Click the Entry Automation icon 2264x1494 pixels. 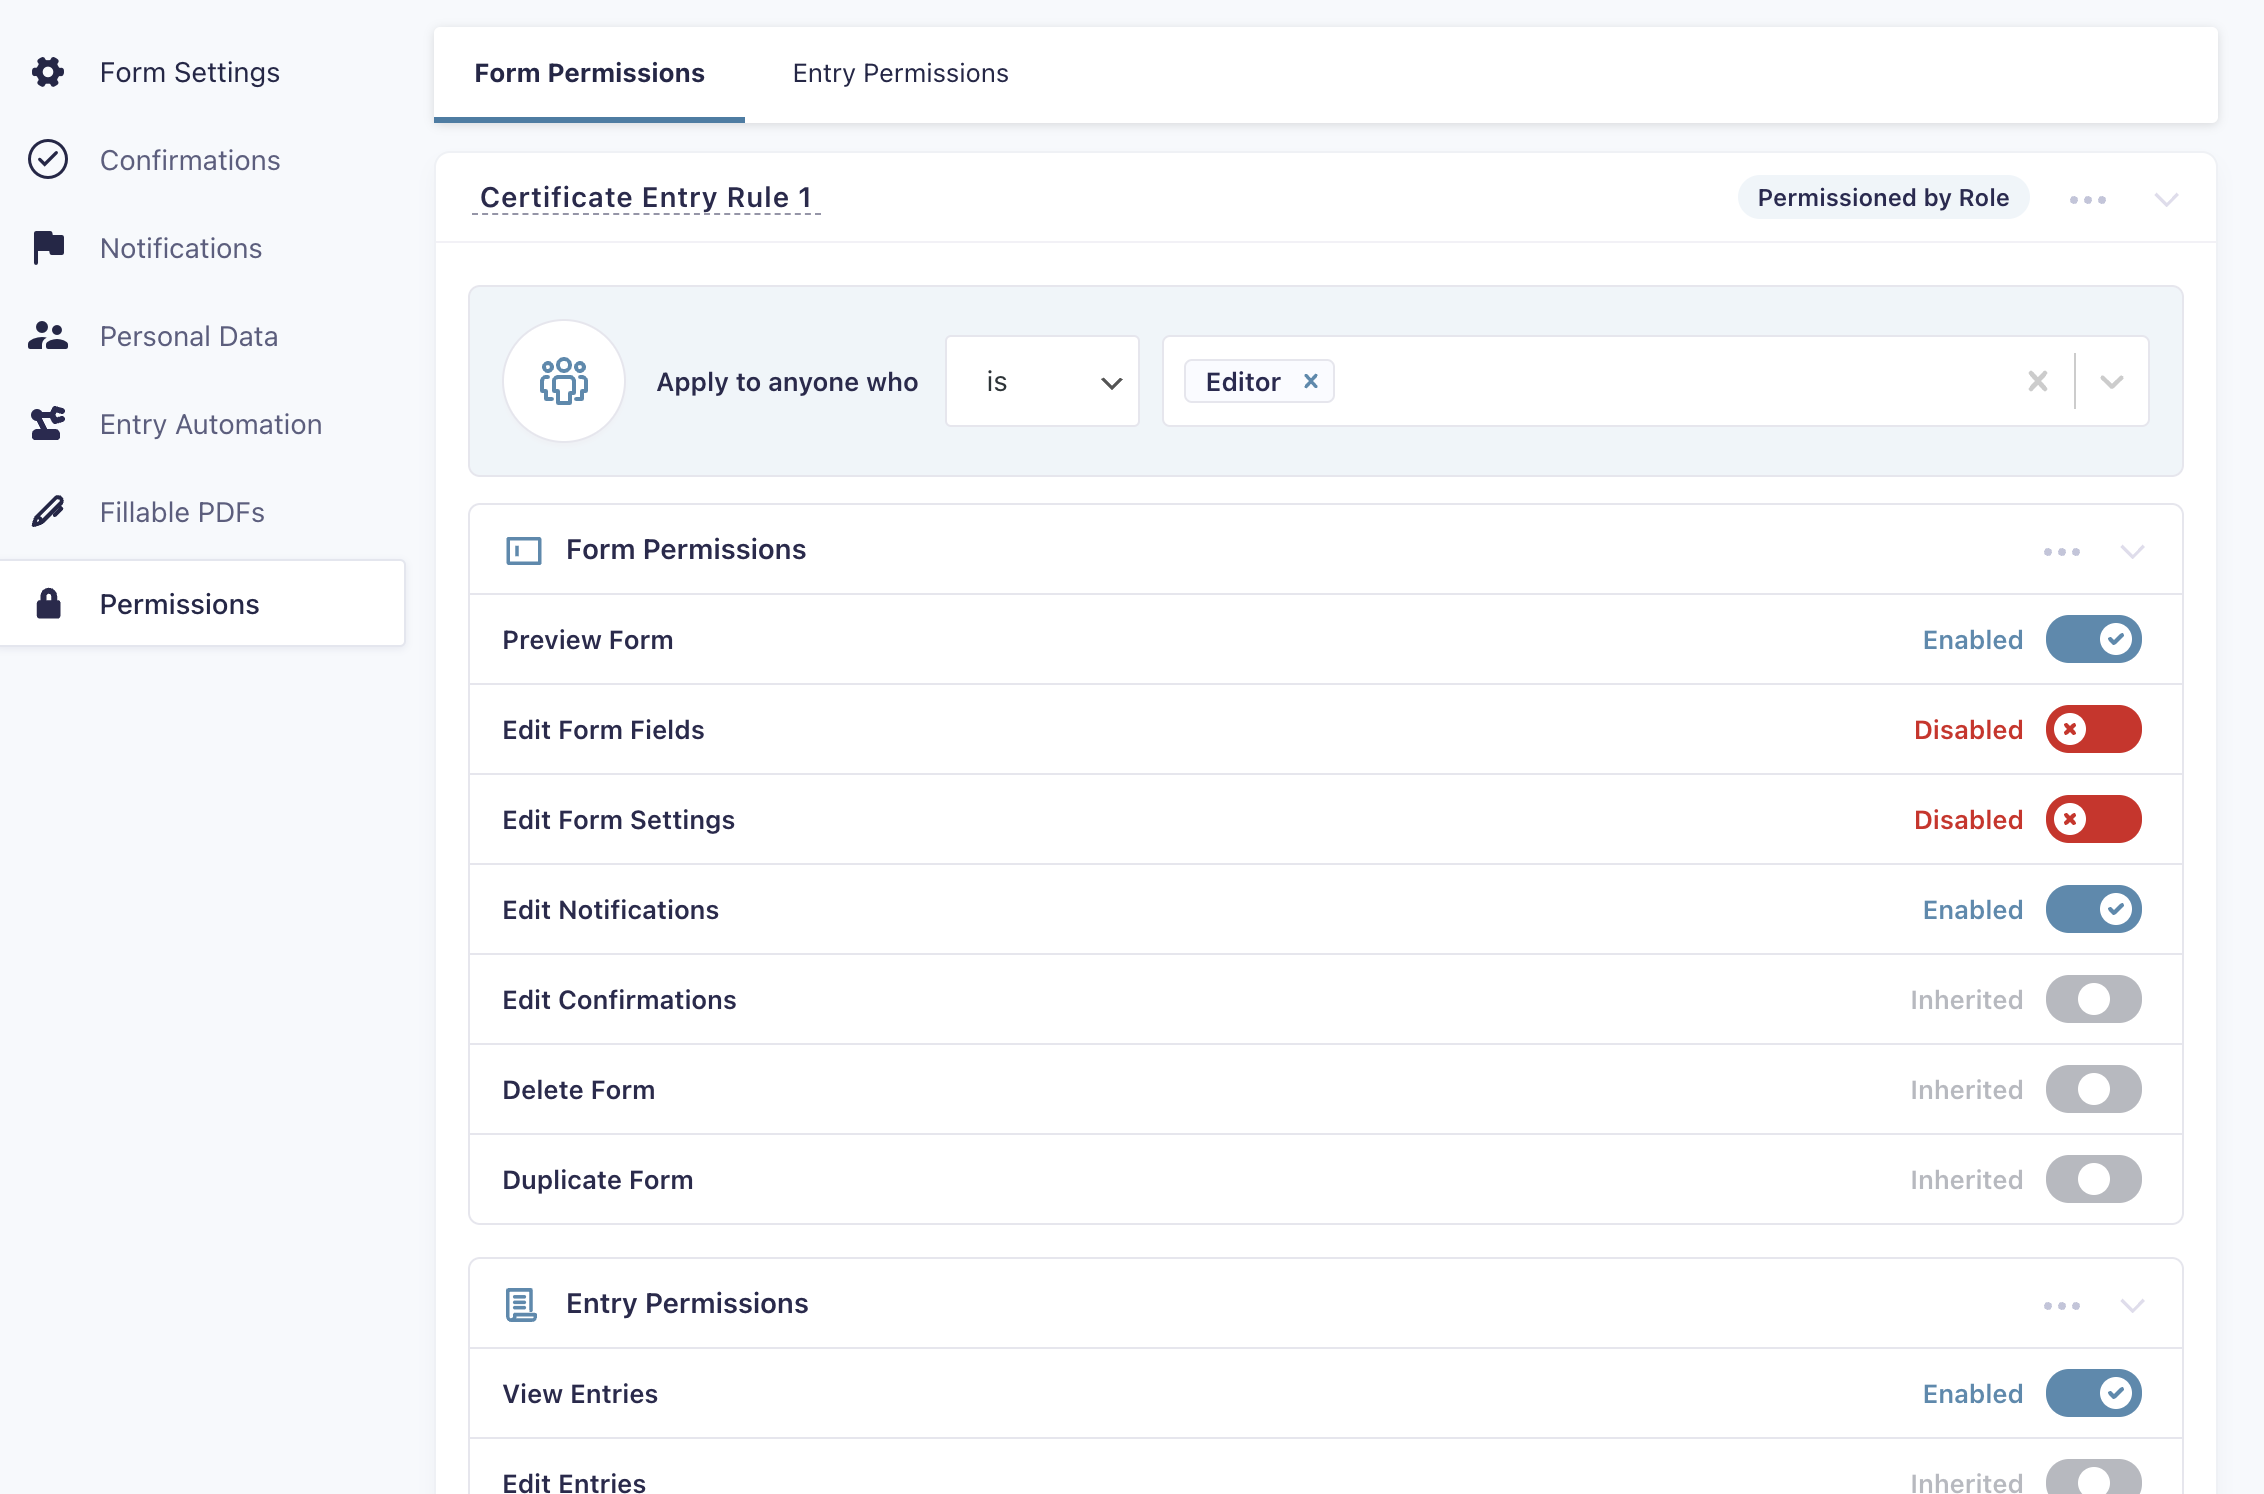pyautogui.click(x=48, y=423)
